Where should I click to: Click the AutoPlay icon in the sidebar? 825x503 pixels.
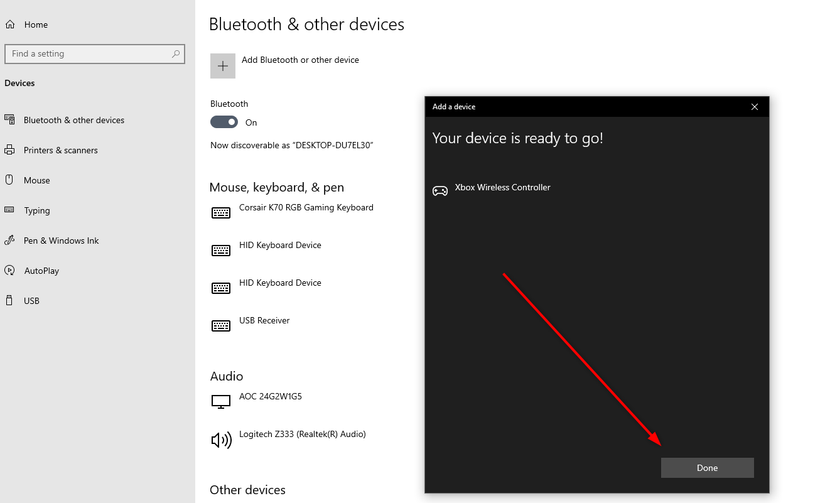tap(9, 270)
